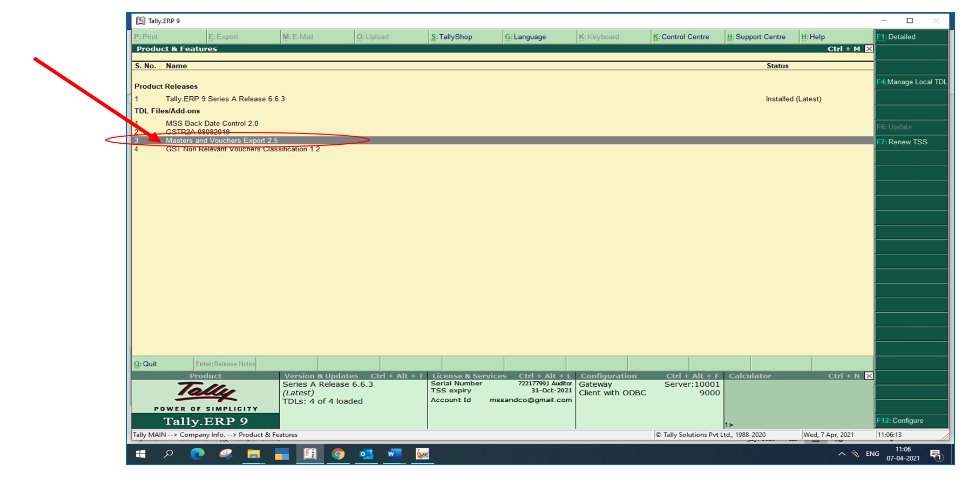Switch to Tally.ERP 9 taskbar icon
Screen dimensions: 977x483
pos(310,454)
